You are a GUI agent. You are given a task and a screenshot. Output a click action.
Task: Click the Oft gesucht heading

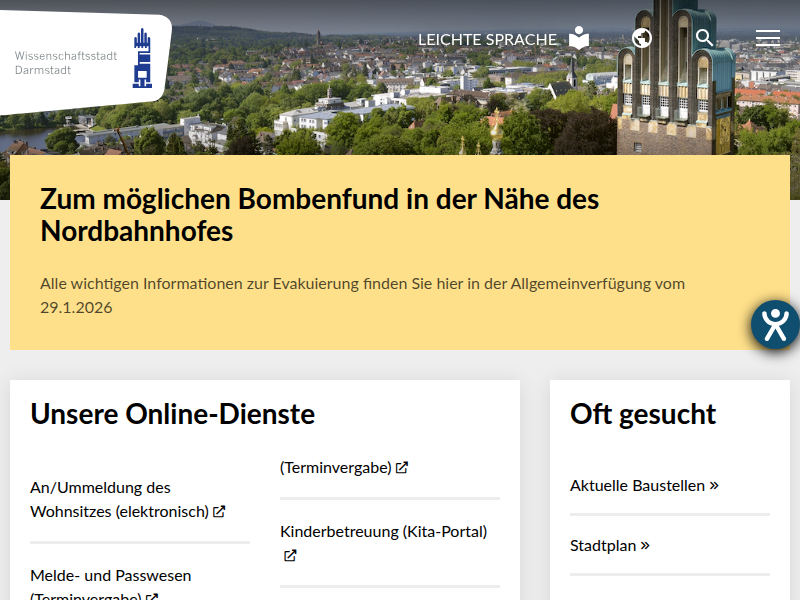[643, 414]
